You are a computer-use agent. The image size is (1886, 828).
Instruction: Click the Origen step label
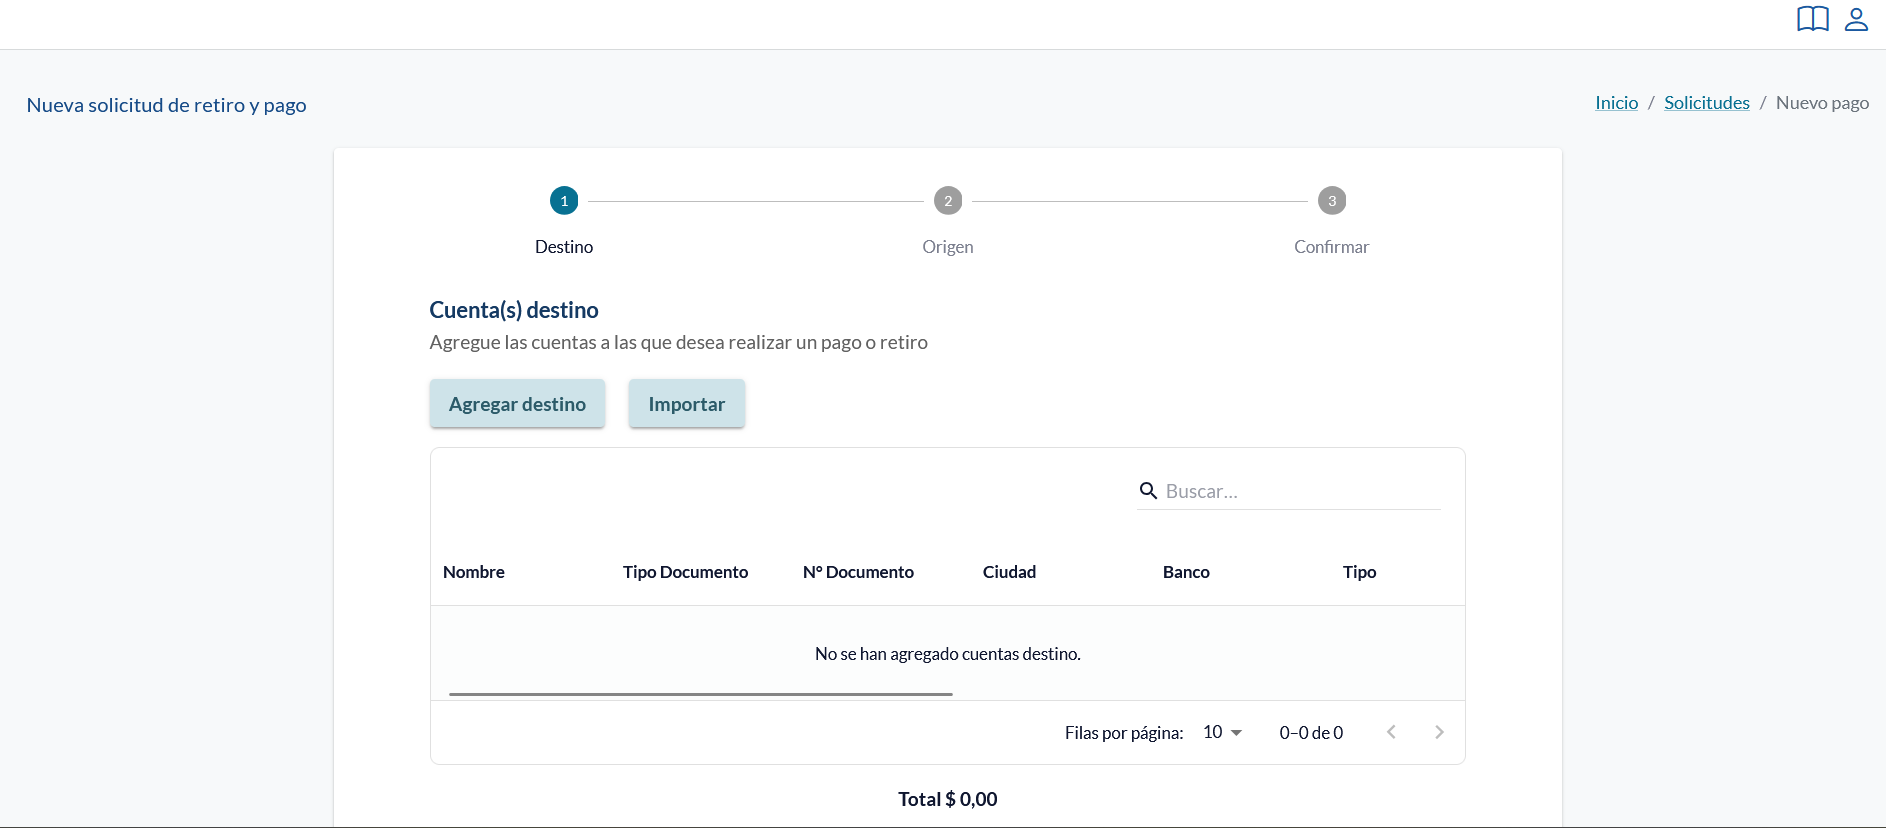click(948, 247)
